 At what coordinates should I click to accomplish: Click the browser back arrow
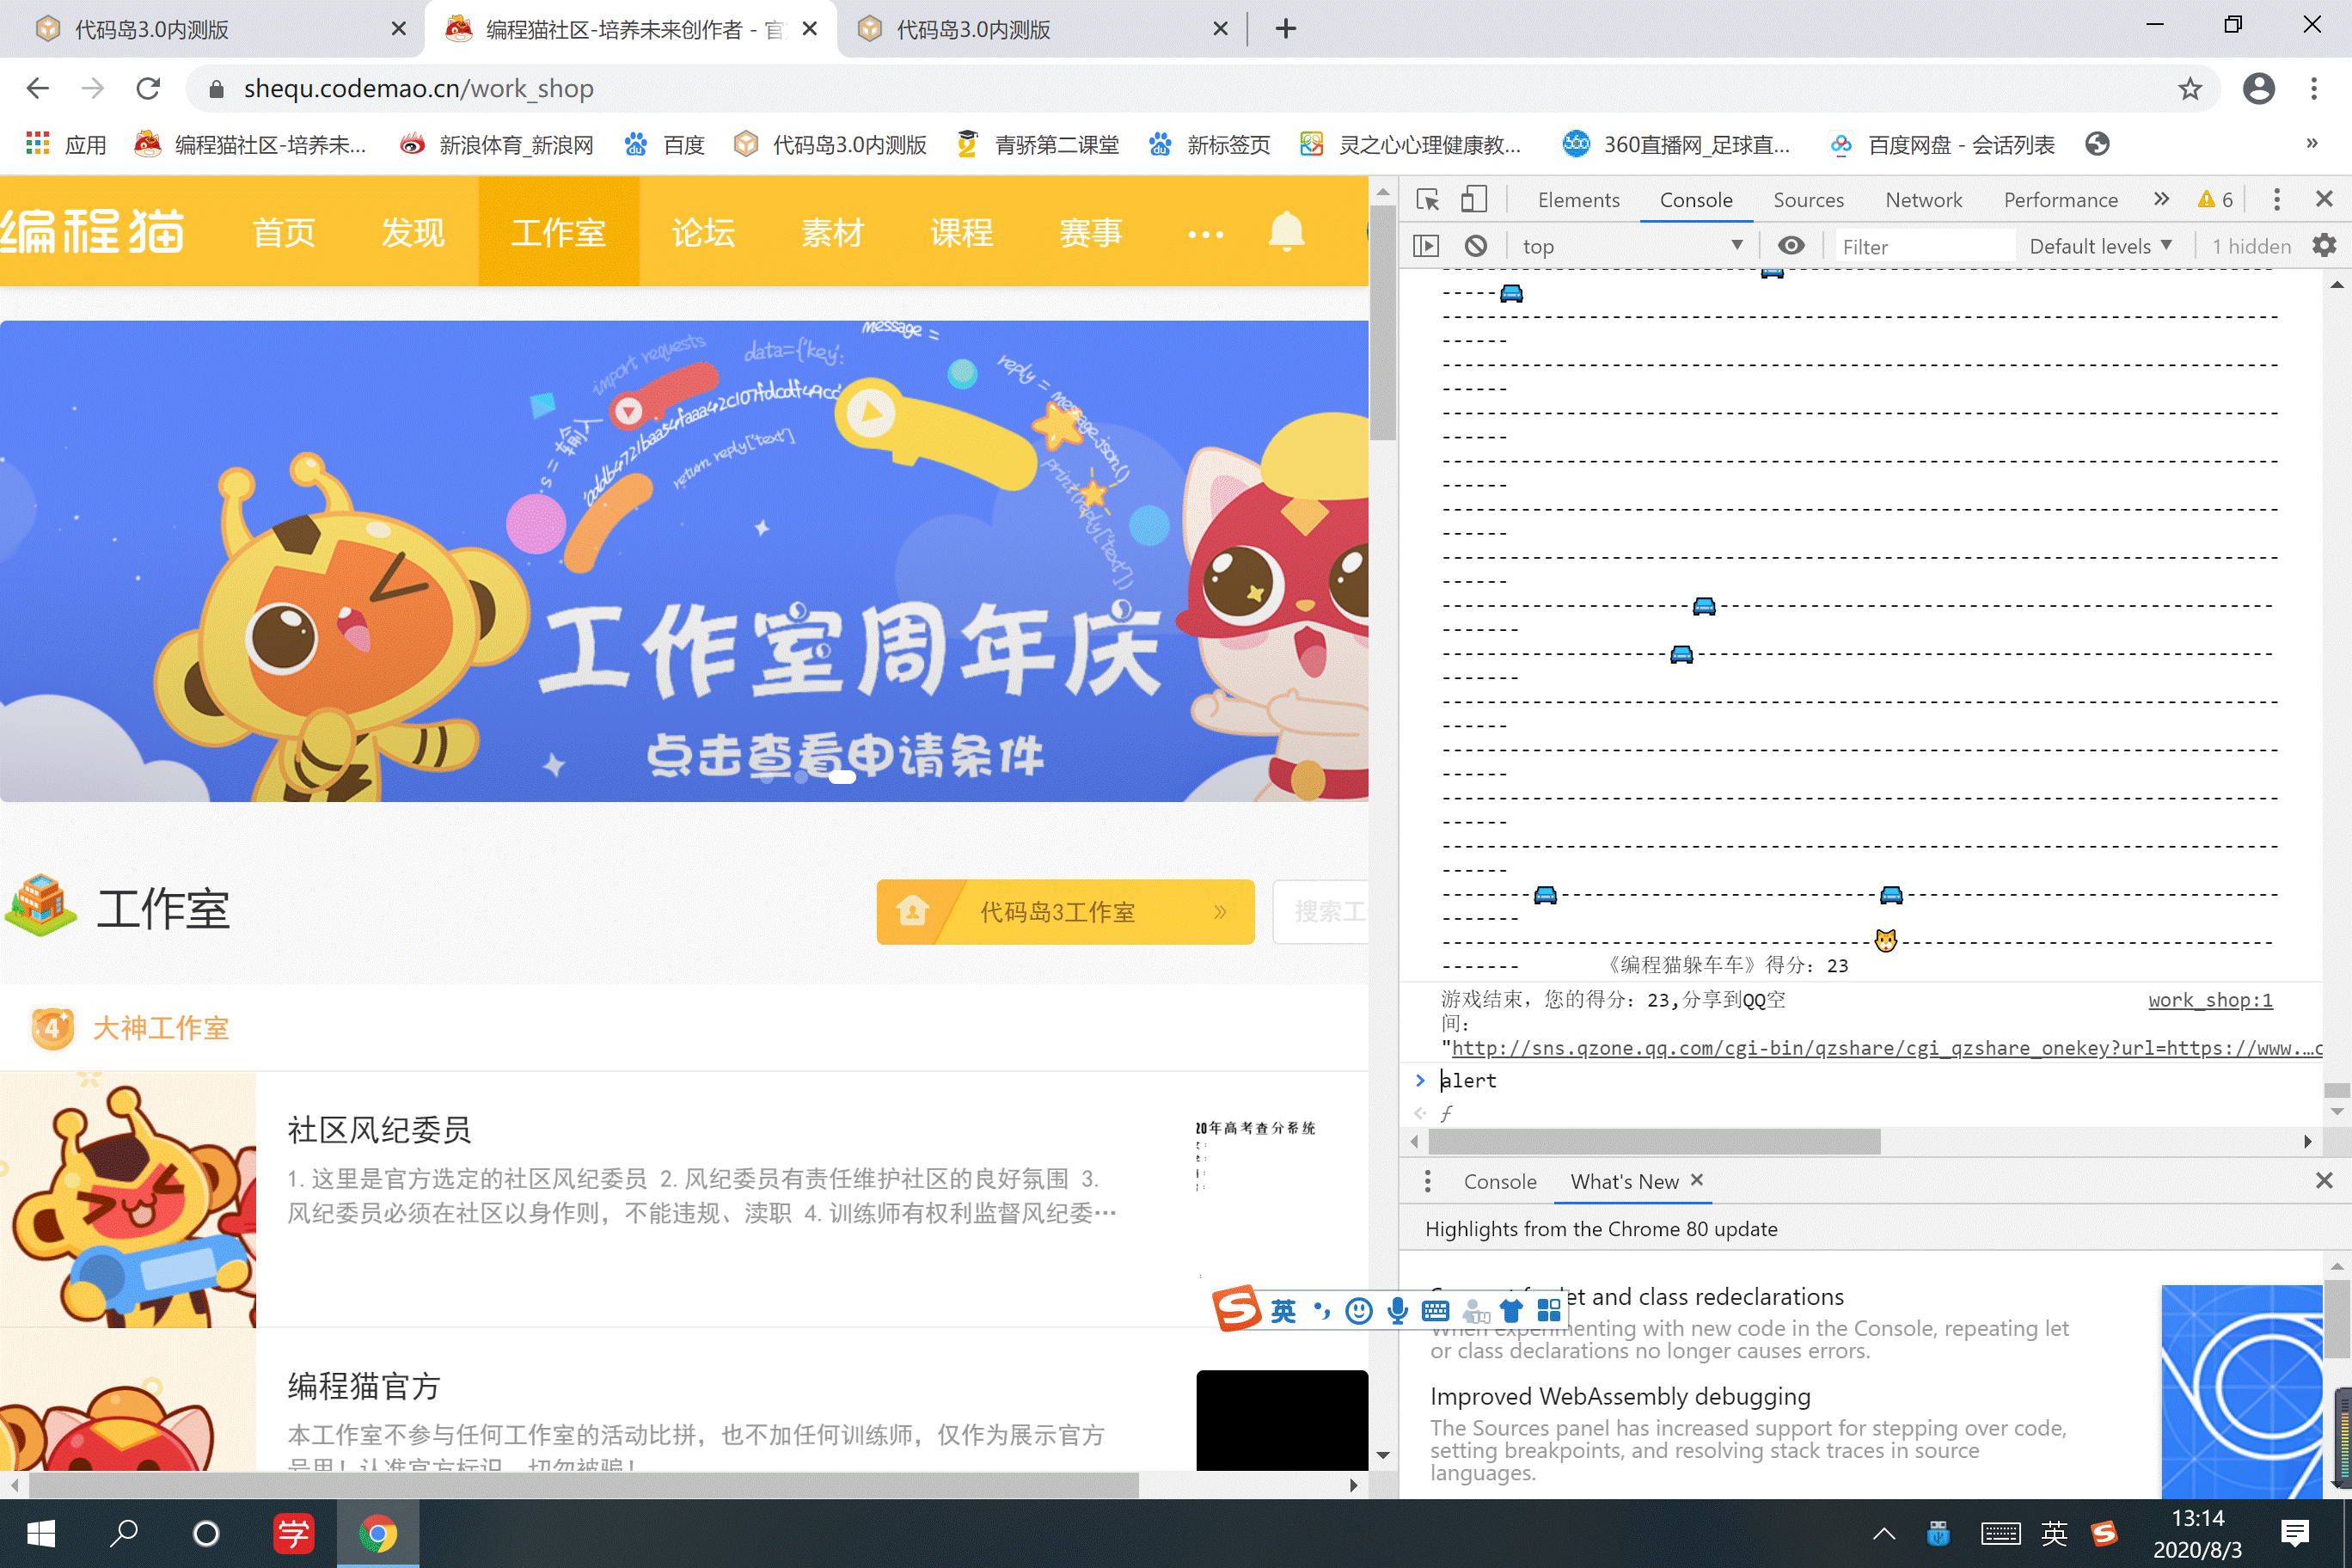point(38,88)
